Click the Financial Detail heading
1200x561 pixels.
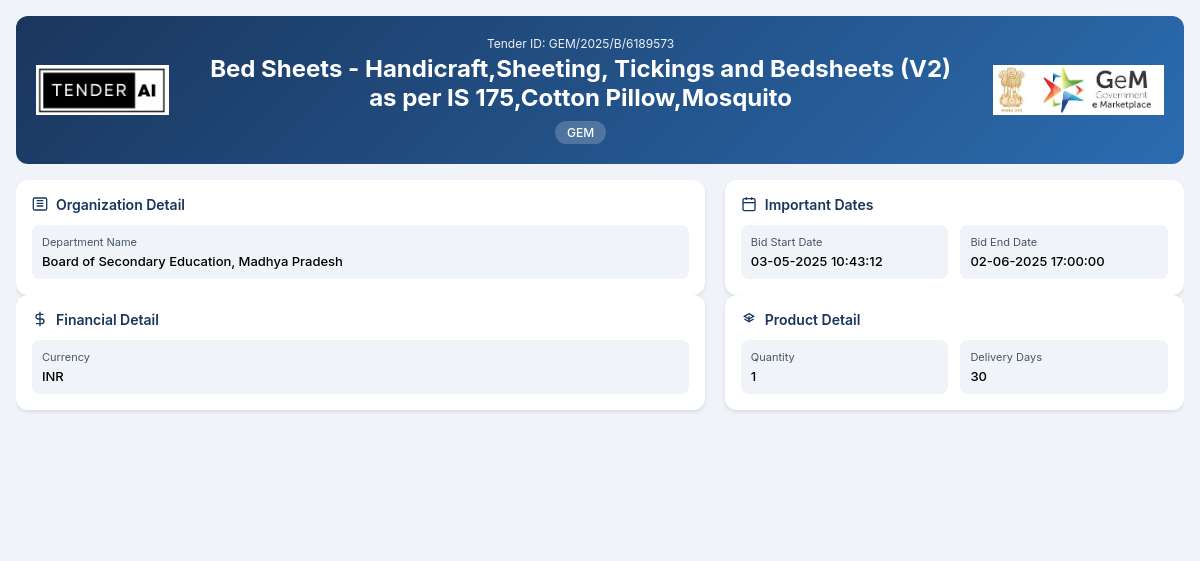click(107, 320)
